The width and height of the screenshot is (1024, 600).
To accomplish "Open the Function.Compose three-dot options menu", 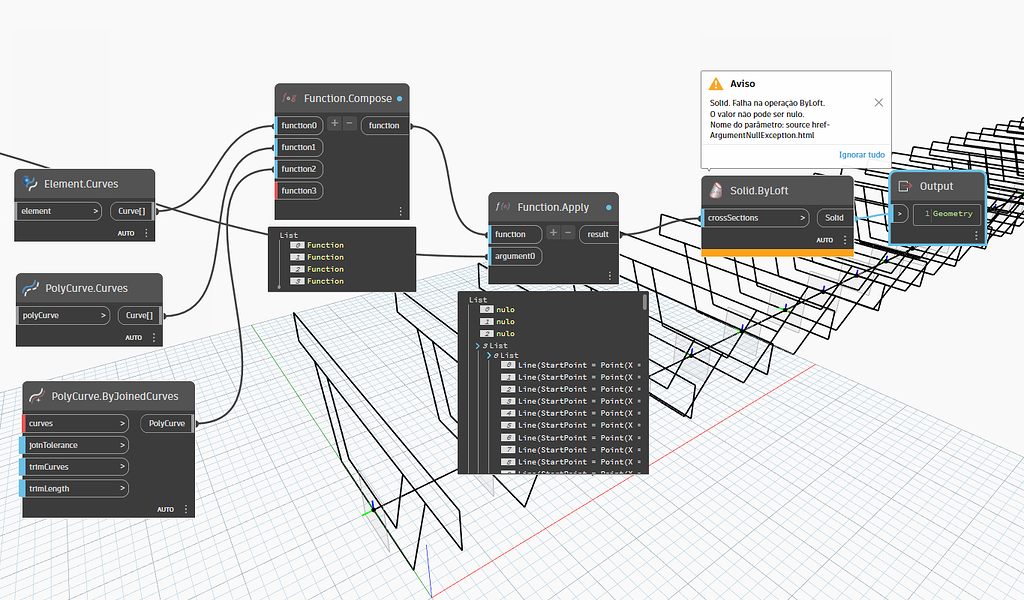I will 401,211.
